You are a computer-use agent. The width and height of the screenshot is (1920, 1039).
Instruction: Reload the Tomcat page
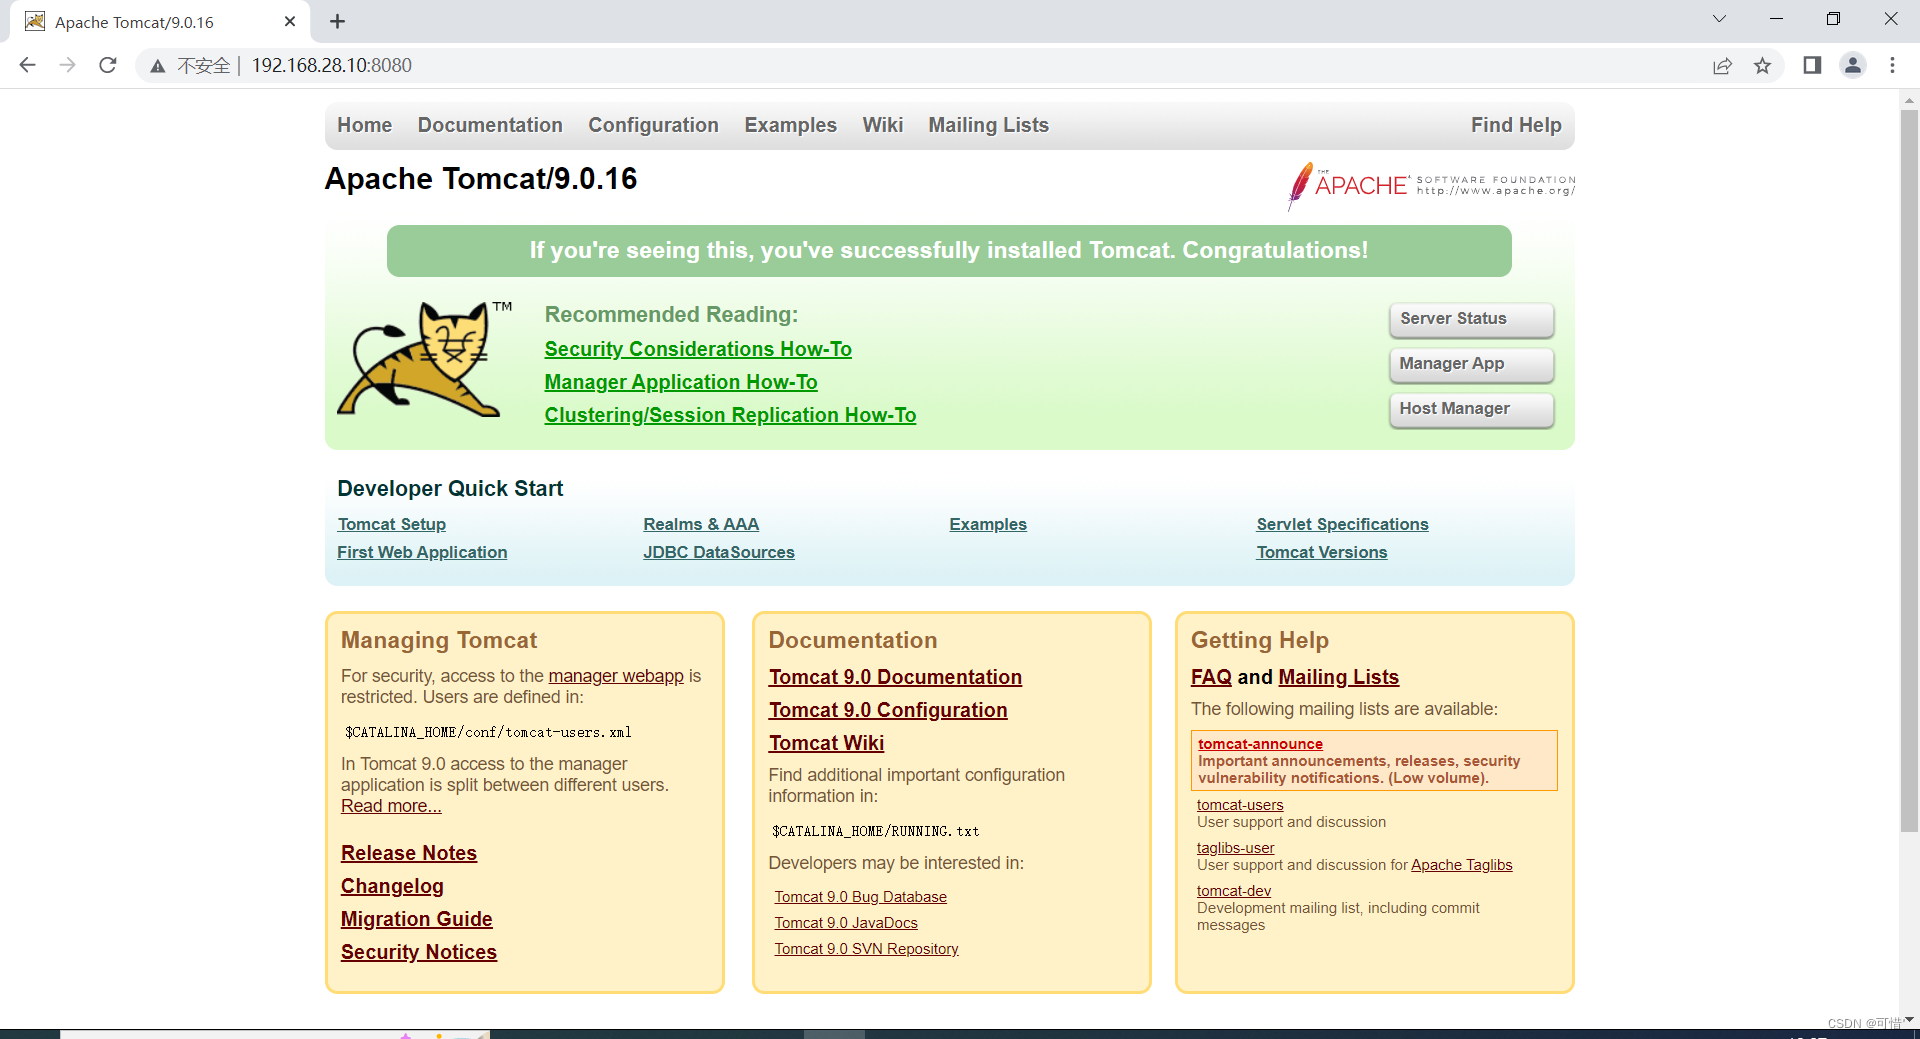108,65
